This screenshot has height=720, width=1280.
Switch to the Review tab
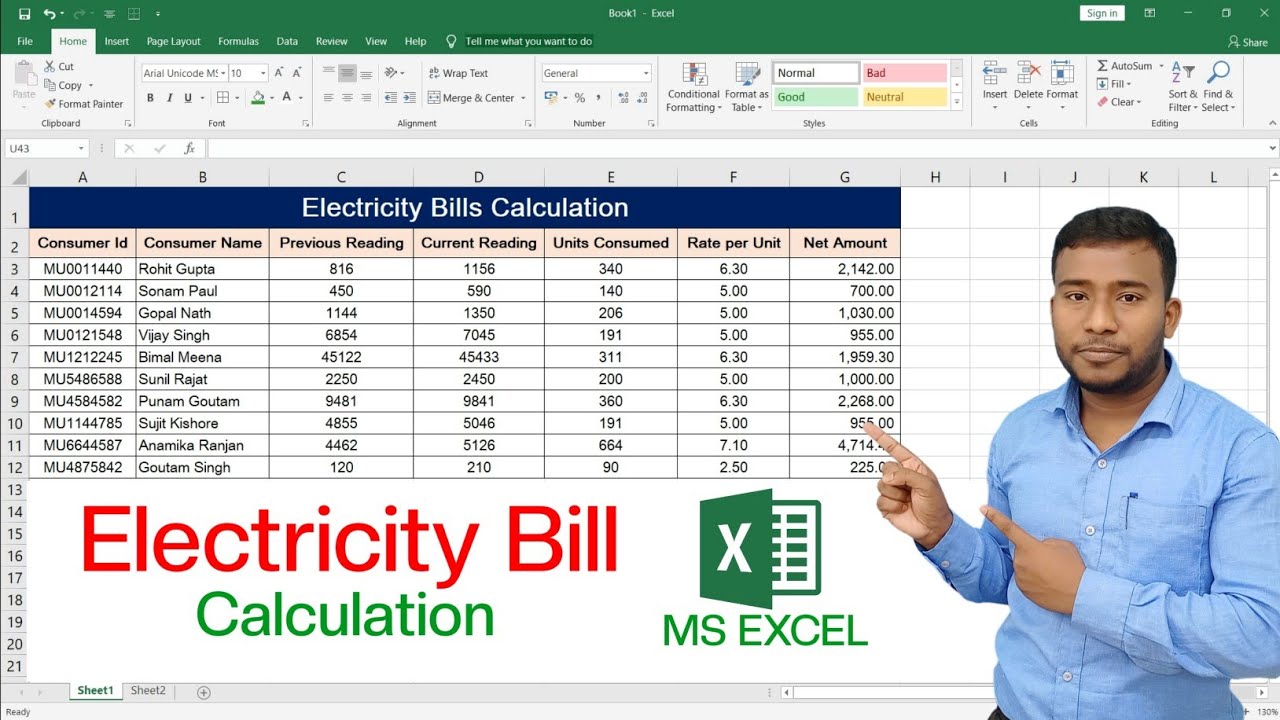click(332, 41)
